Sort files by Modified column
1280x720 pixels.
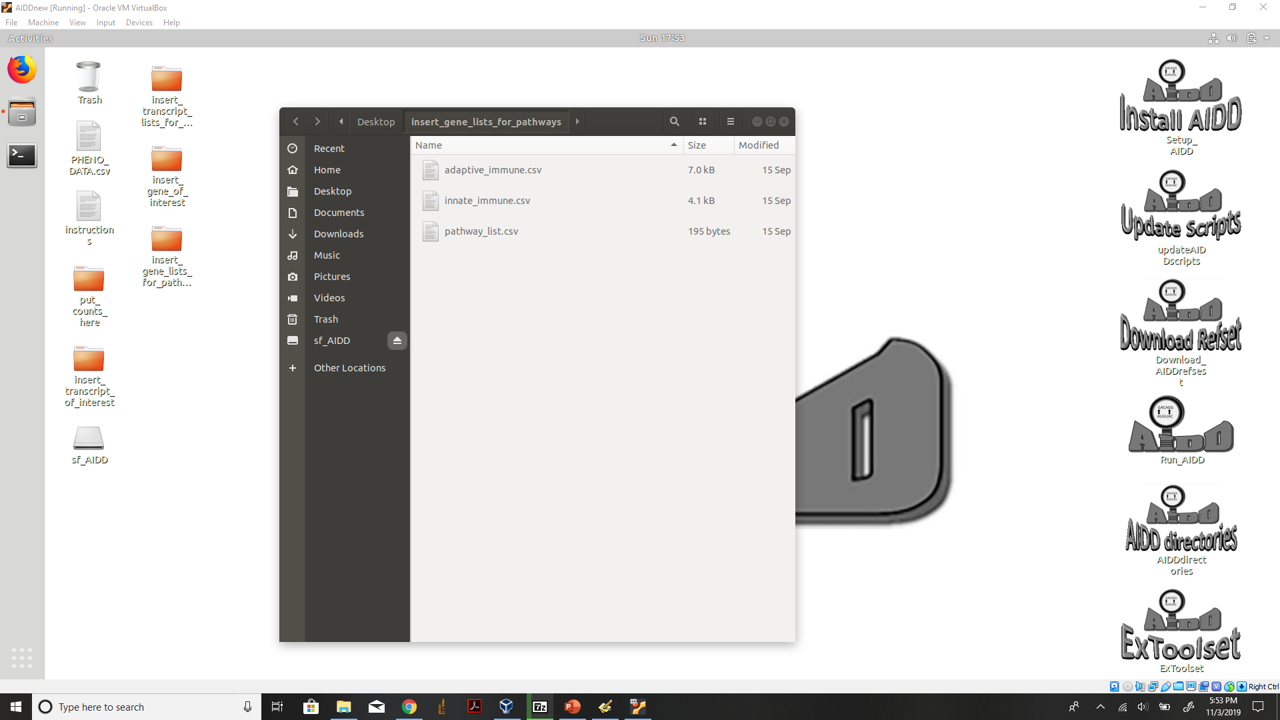point(764,145)
